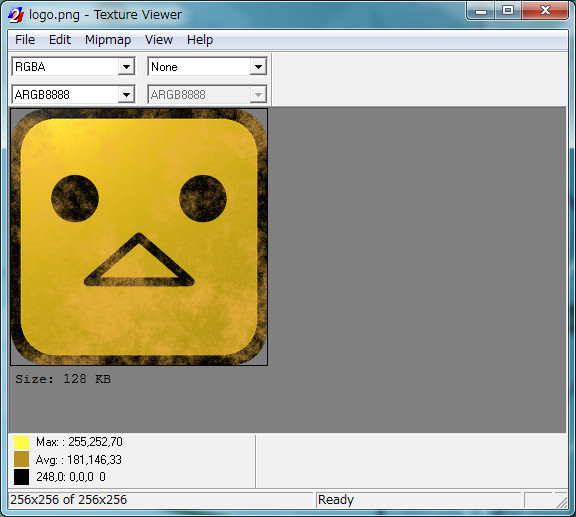This screenshot has width=576, height=517.
Task: Click the resize grip in status bar corner
Action: pos(561,501)
